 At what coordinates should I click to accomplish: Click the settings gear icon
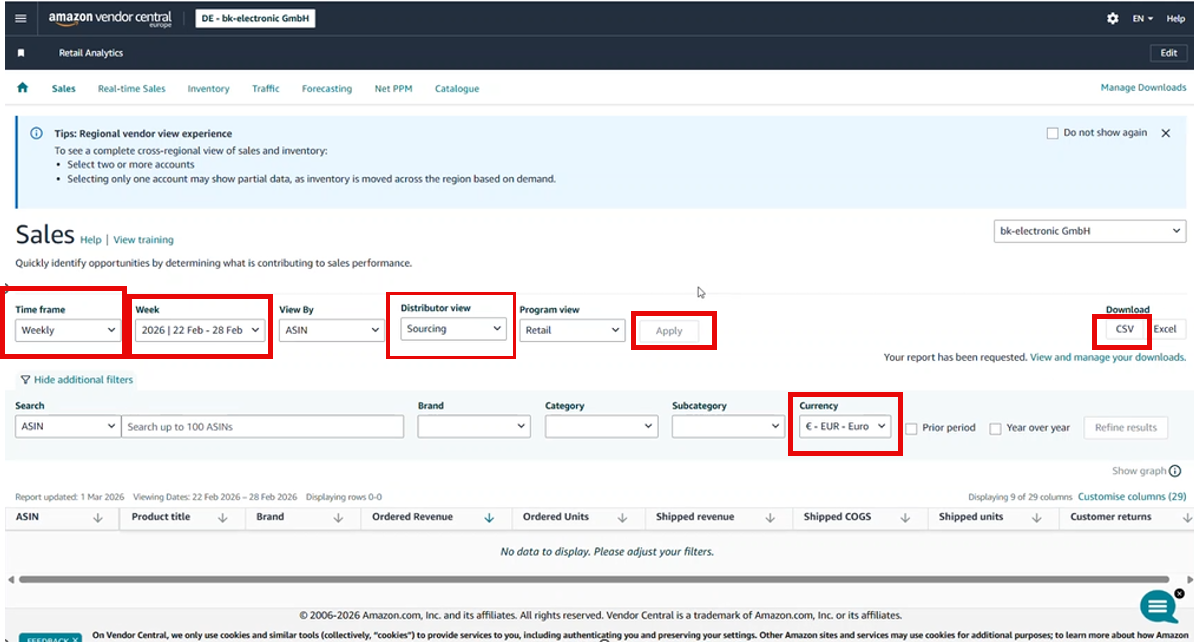coord(1112,19)
